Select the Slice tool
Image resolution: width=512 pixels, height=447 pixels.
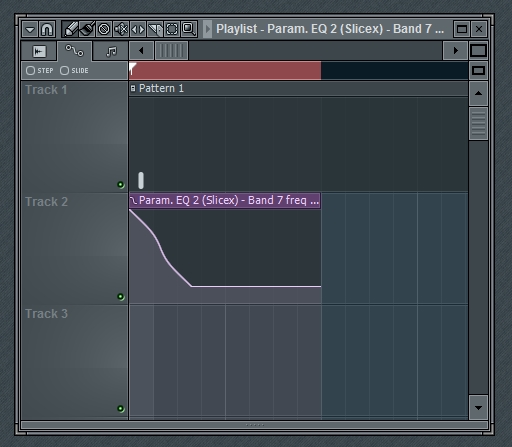click(155, 29)
